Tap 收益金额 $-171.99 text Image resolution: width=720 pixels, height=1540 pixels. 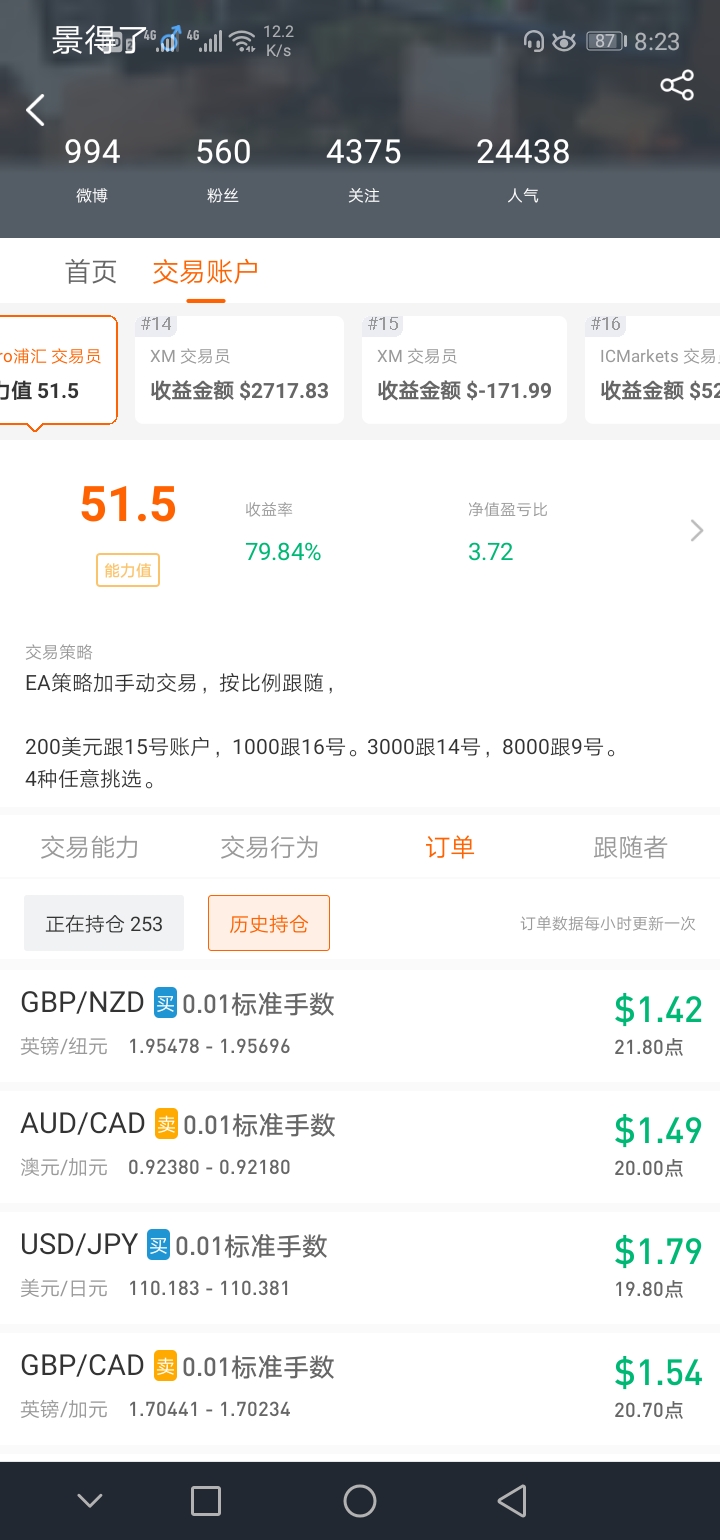tap(465, 391)
